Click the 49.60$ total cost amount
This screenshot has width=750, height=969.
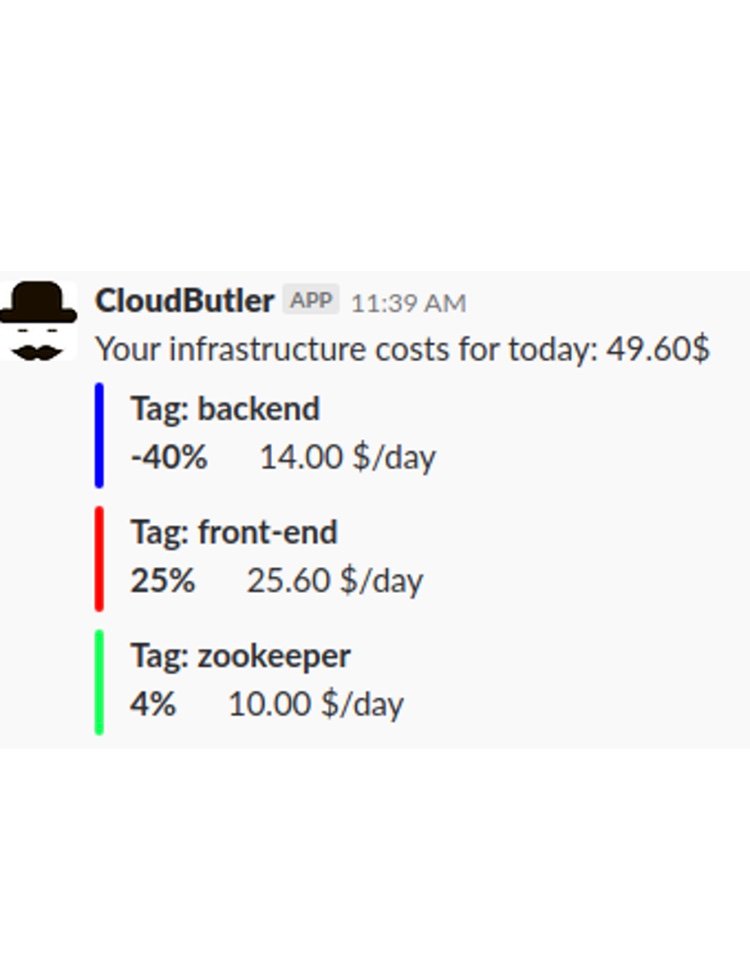pyautogui.click(x=658, y=349)
